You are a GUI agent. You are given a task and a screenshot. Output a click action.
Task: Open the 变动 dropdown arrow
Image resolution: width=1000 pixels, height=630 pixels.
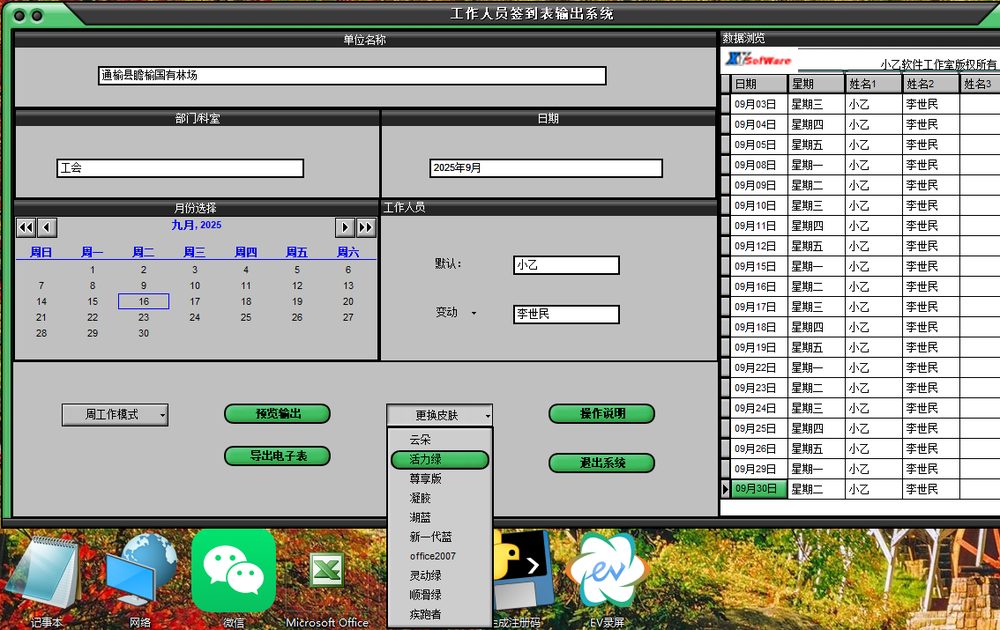pyautogui.click(x=474, y=313)
